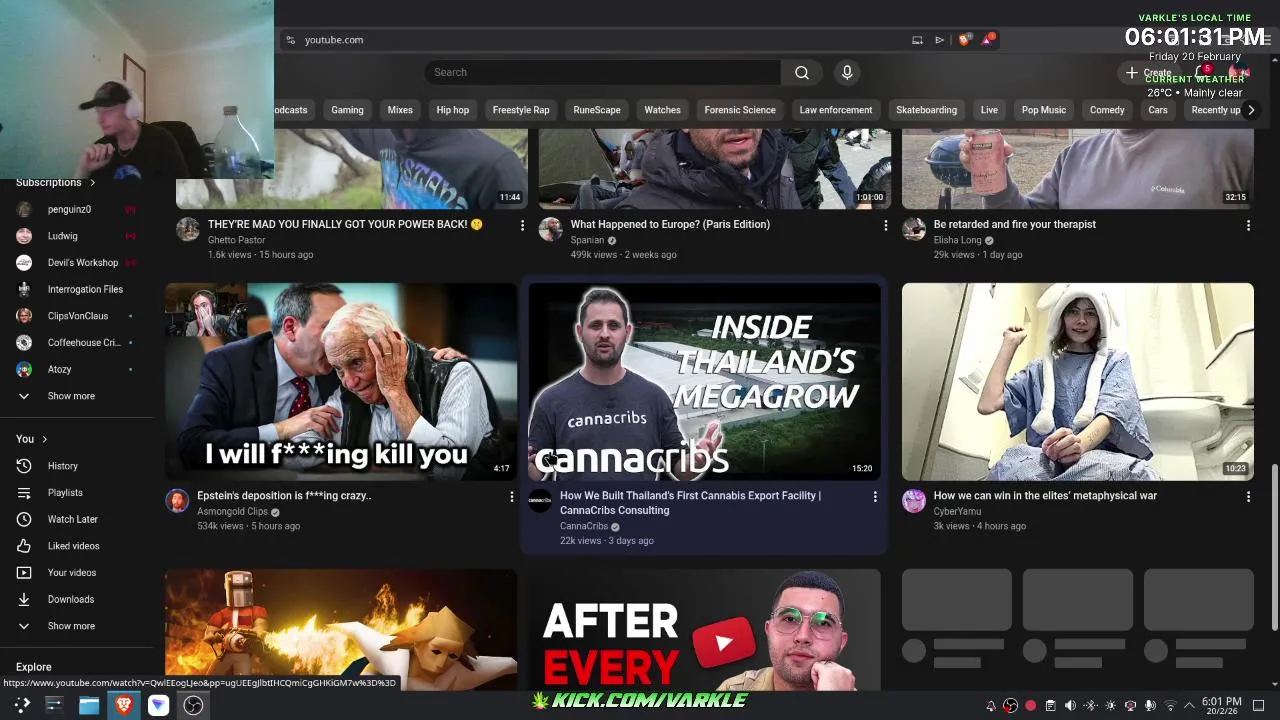
Task: Open Elisha Long channel avatar
Action: [x=914, y=229]
